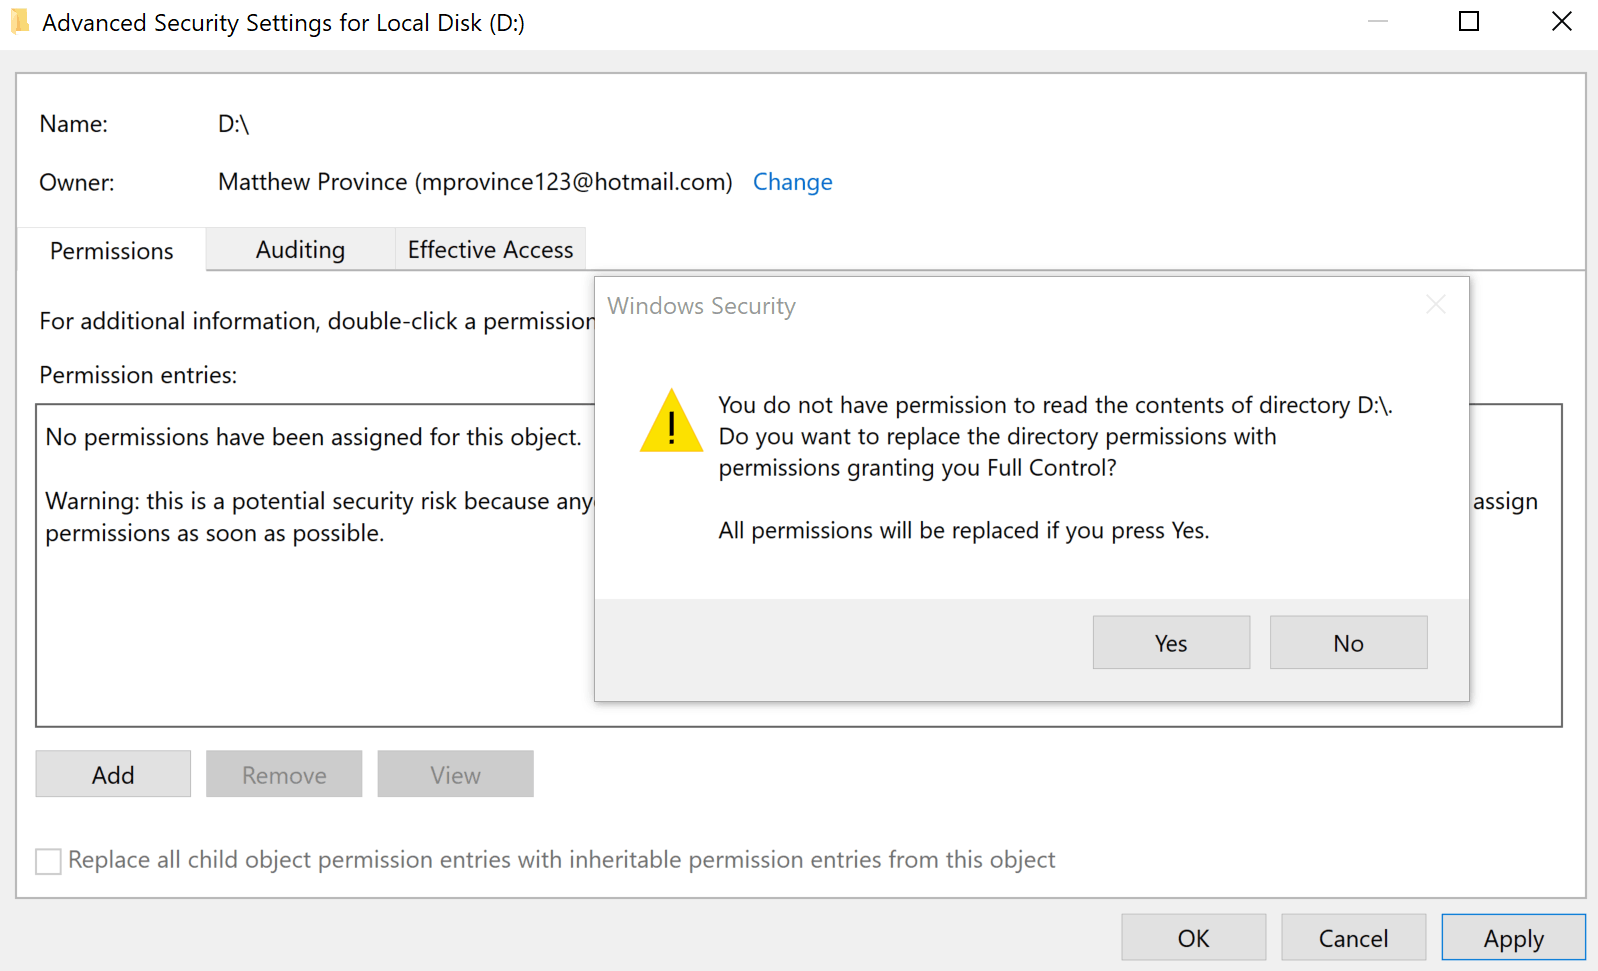
Task: Confirm settings with the OK button
Action: point(1193,938)
